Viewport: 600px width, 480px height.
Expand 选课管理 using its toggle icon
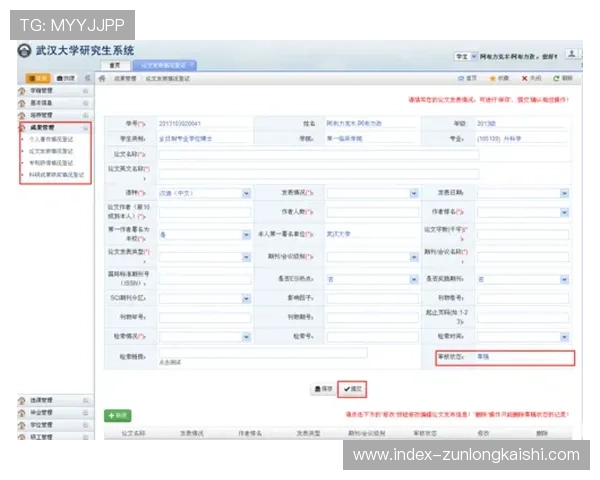pyautogui.click(x=85, y=400)
